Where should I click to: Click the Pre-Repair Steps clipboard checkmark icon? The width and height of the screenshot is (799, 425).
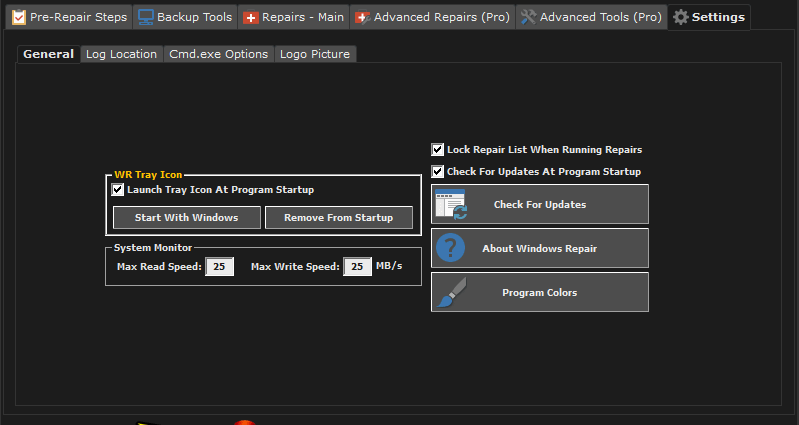[x=19, y=17]
